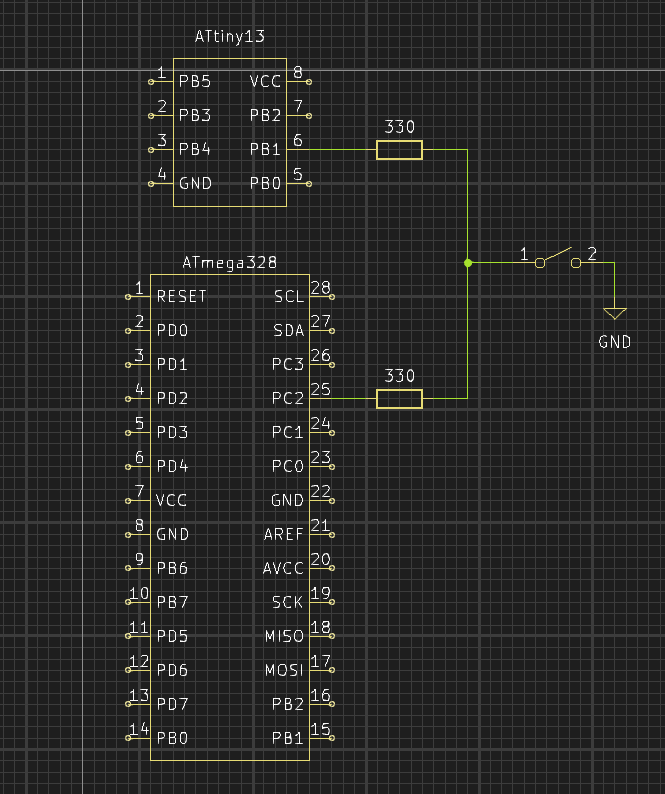Click the PB2 pin 16 label on ATmega328
This screenshot has width=665, height=794.
288,704
